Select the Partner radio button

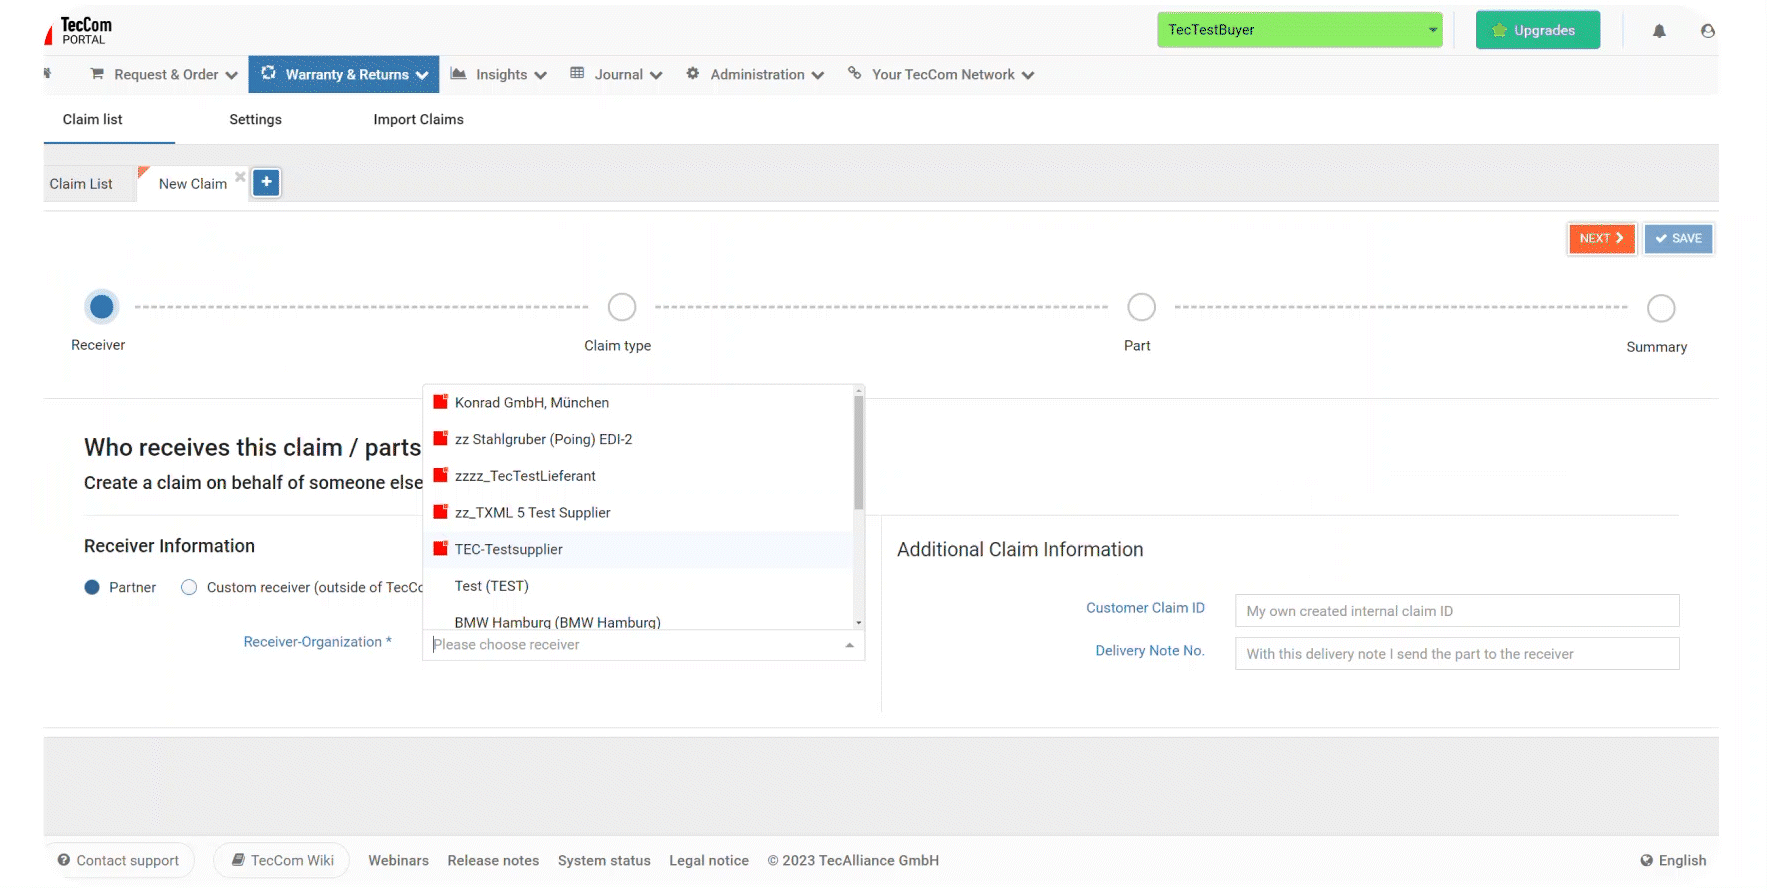click(x=92, y=588)
